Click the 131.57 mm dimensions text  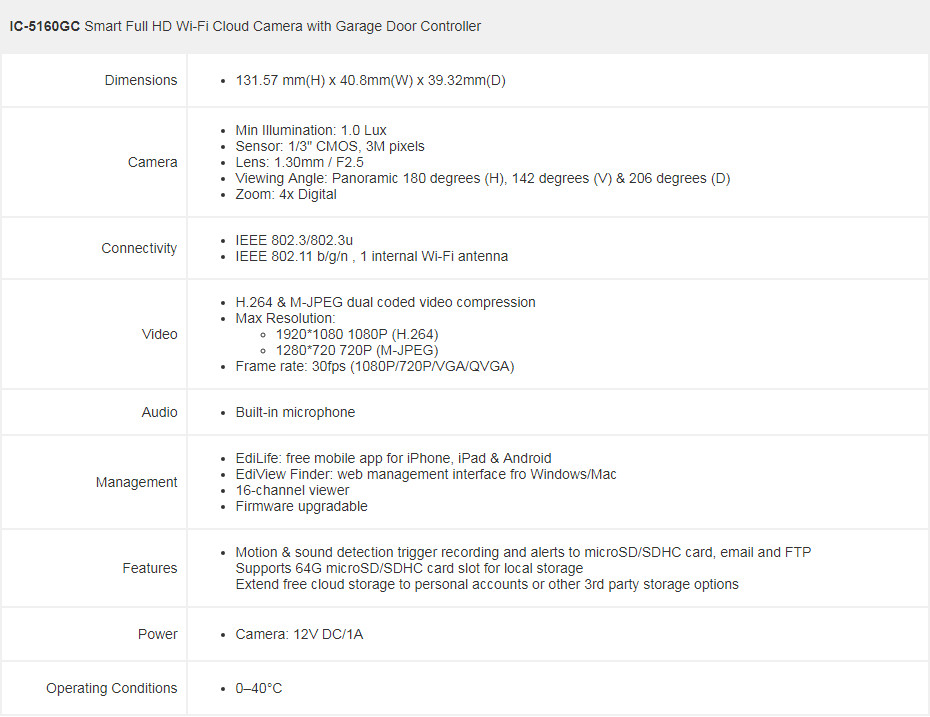[370, 80]
